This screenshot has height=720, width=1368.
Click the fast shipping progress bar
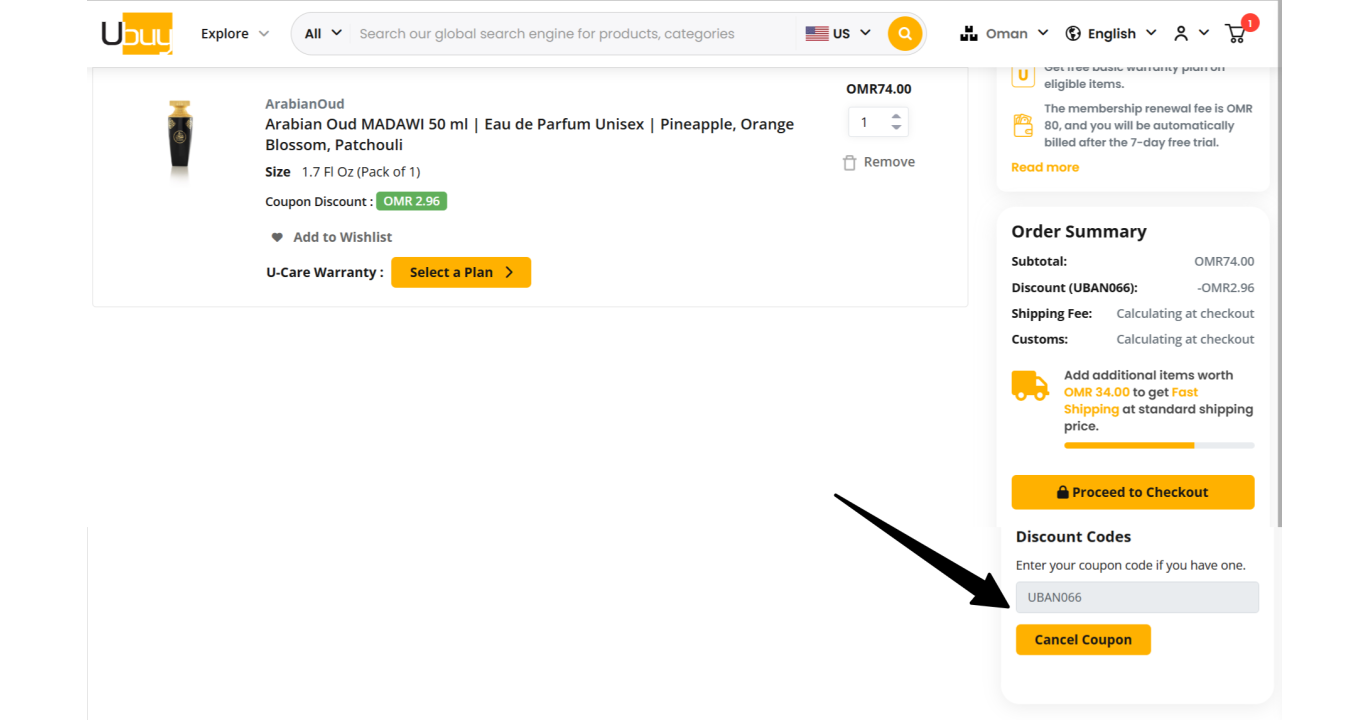point(1159,445)
